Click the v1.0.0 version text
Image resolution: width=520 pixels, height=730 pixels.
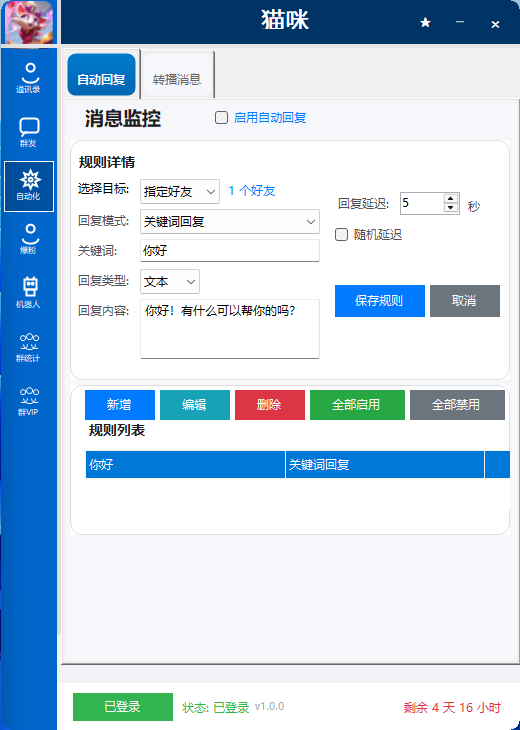point(270,707)
